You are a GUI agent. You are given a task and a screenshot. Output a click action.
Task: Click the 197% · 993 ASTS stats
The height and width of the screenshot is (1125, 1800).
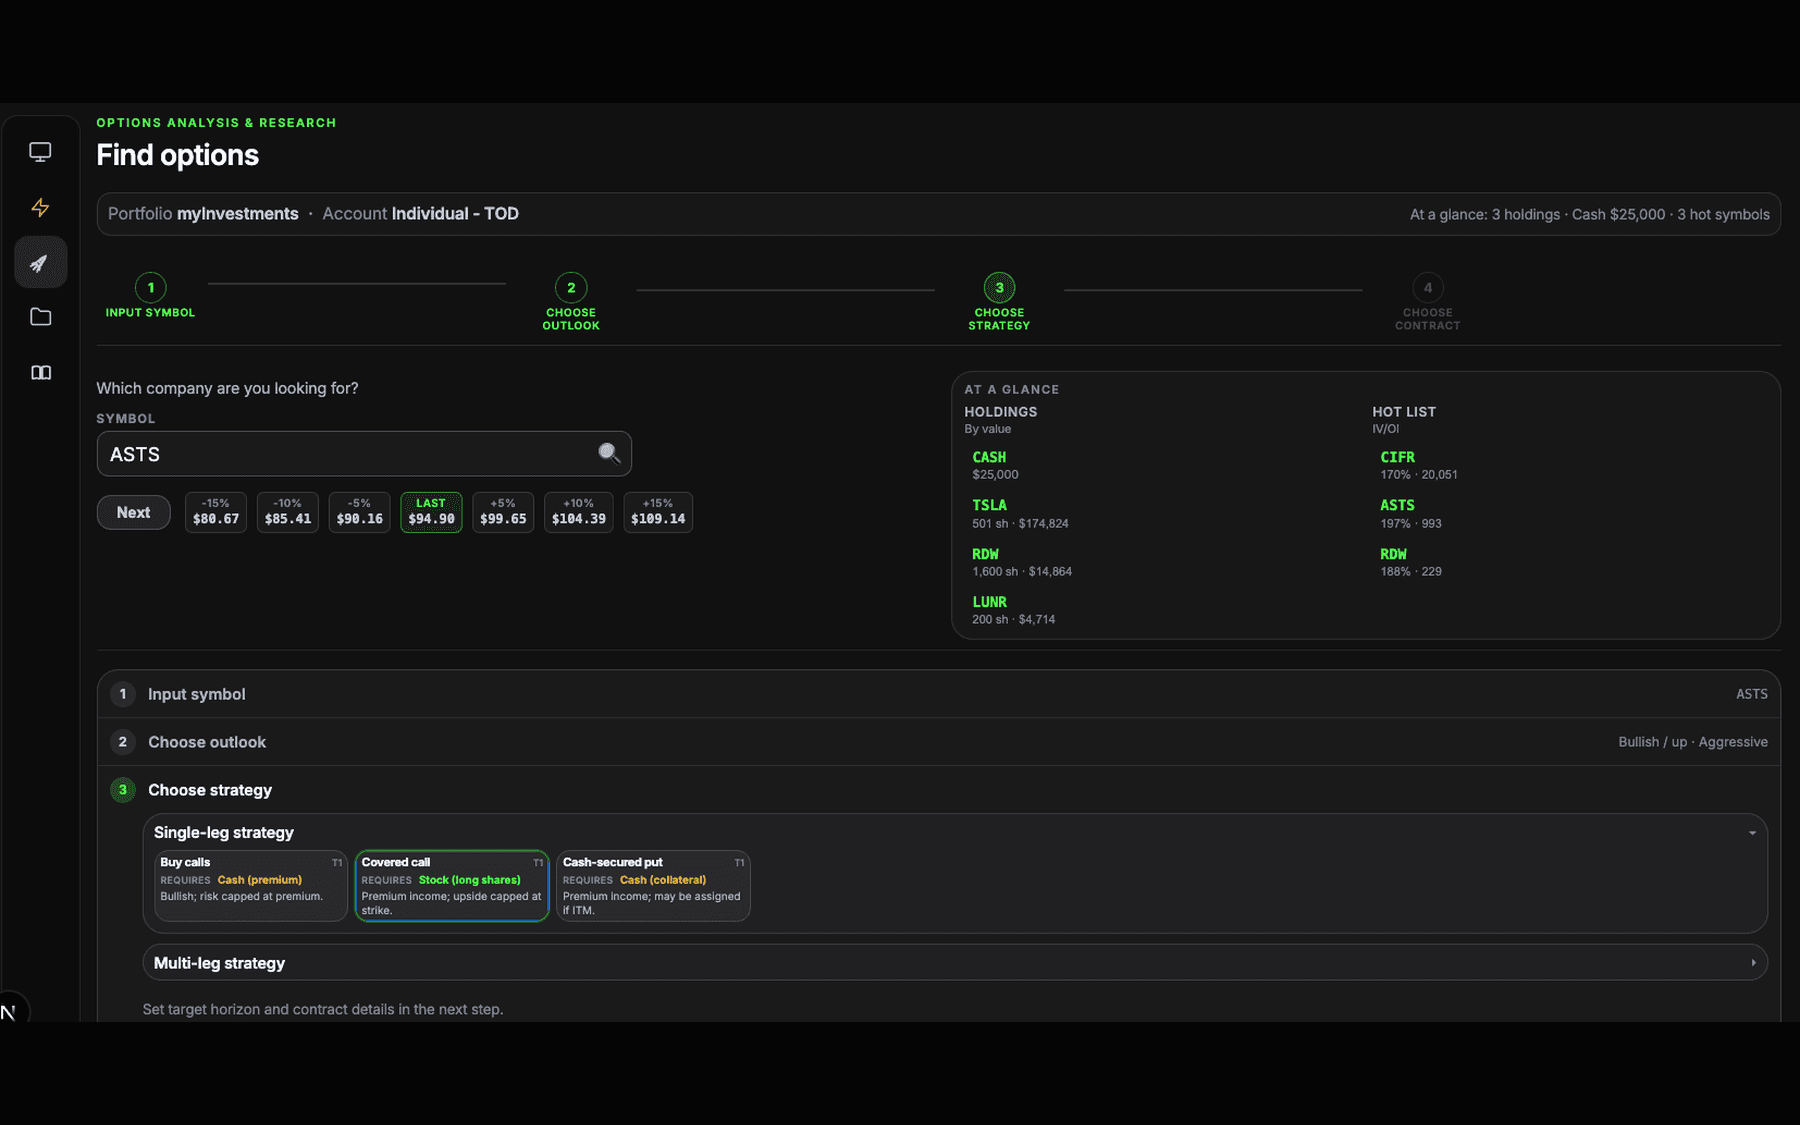[x=1410, y=524]
